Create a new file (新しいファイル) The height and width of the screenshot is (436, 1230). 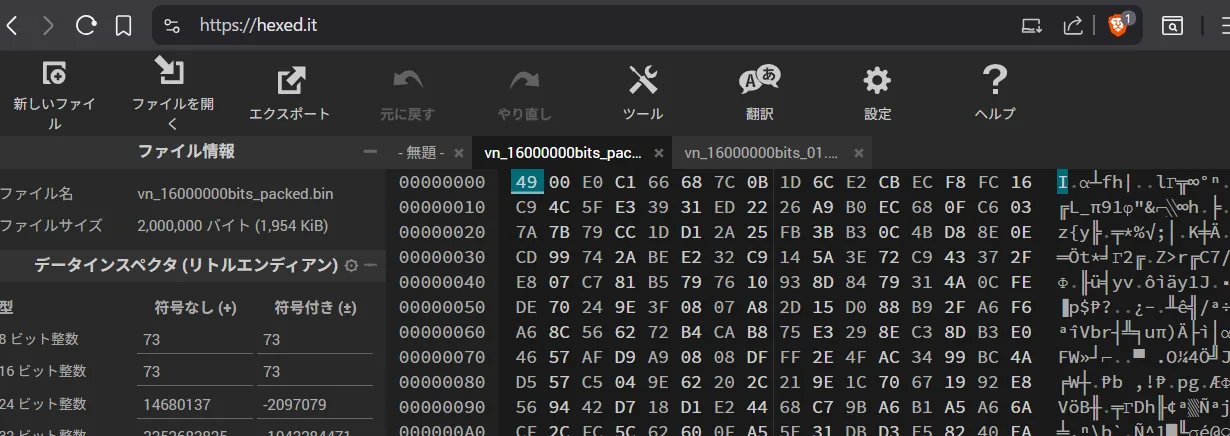coord(54,96)
